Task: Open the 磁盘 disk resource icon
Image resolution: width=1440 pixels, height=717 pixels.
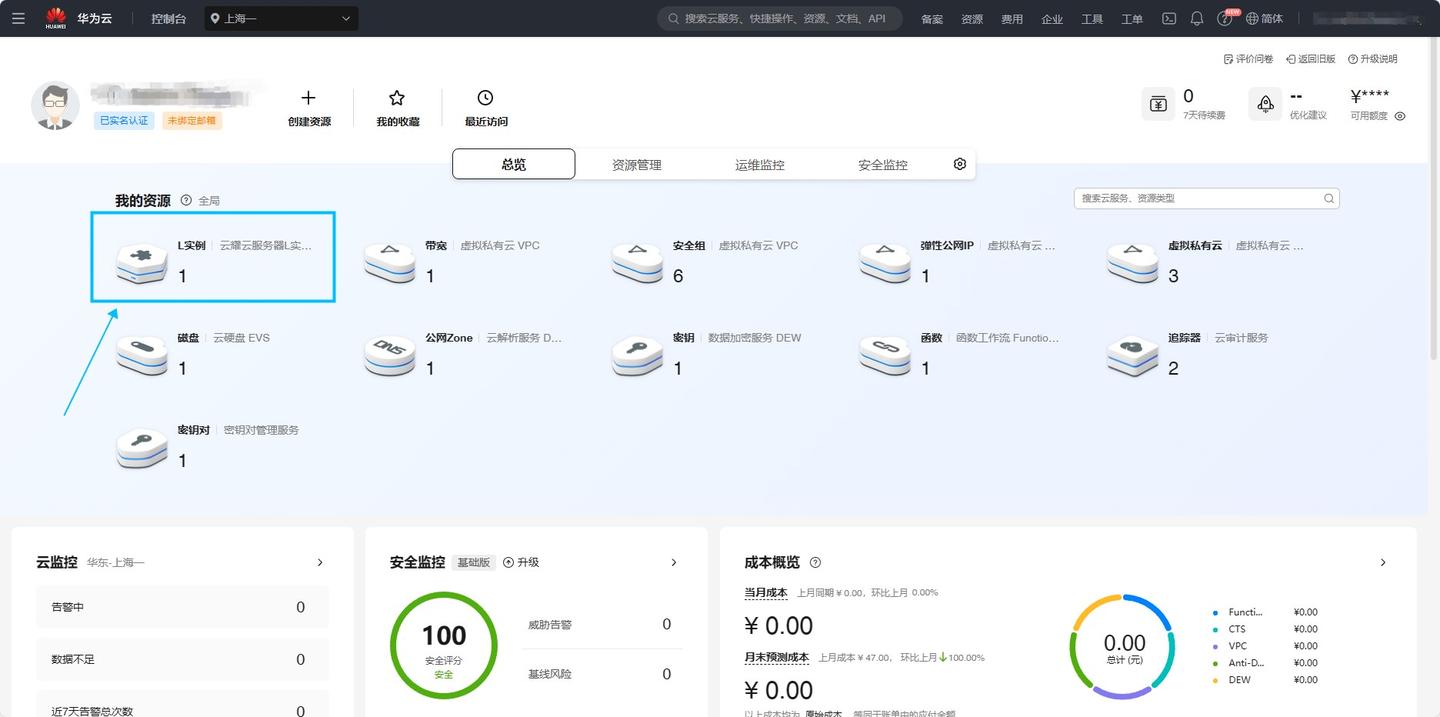Action: tap(142, 356)
